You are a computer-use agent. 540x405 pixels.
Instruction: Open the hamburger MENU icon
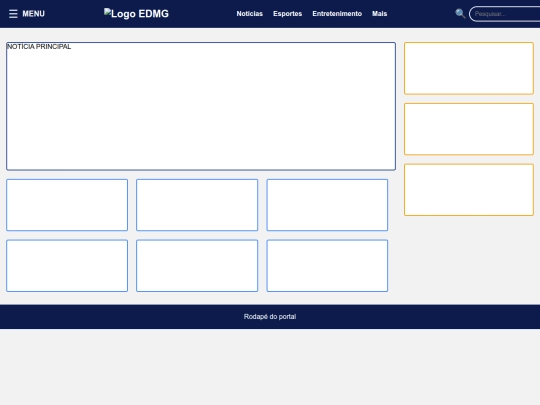(x=13, y=14)
